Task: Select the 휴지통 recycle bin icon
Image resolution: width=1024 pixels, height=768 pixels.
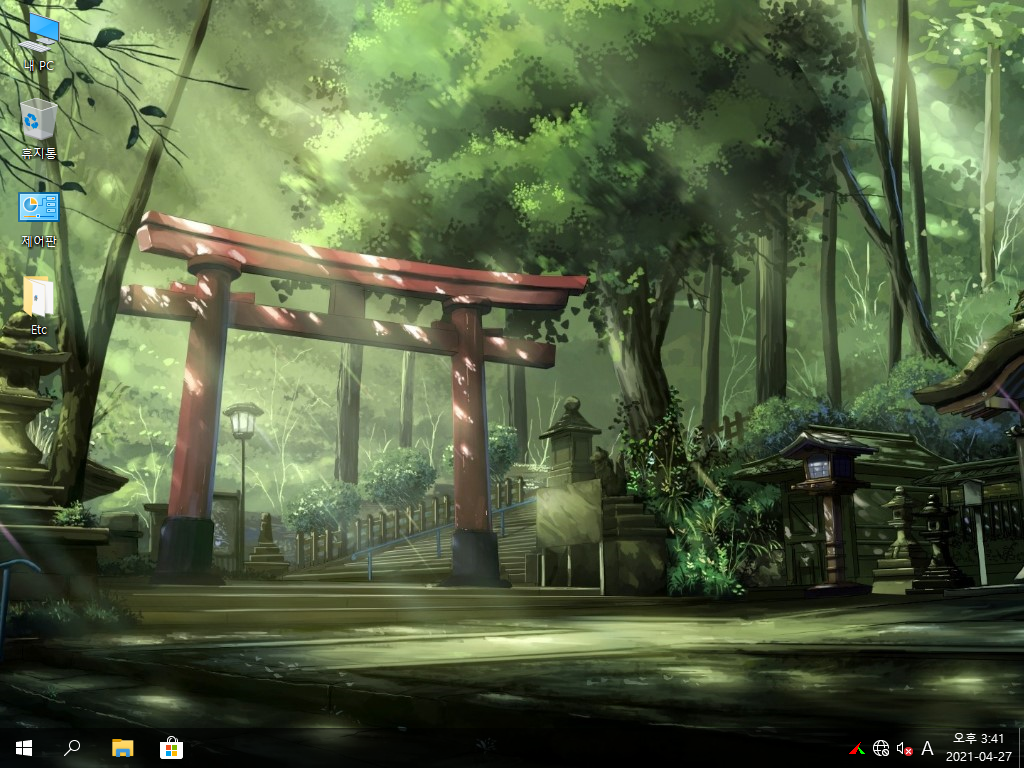Action: 39,129
